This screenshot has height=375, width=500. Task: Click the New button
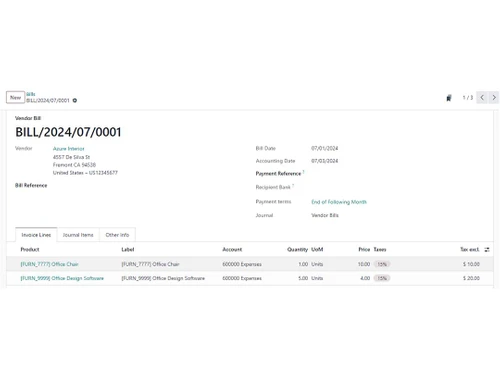15,97
